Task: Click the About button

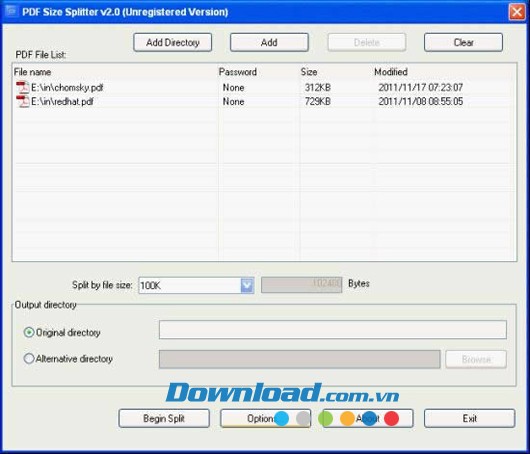Action: (368, 419)
